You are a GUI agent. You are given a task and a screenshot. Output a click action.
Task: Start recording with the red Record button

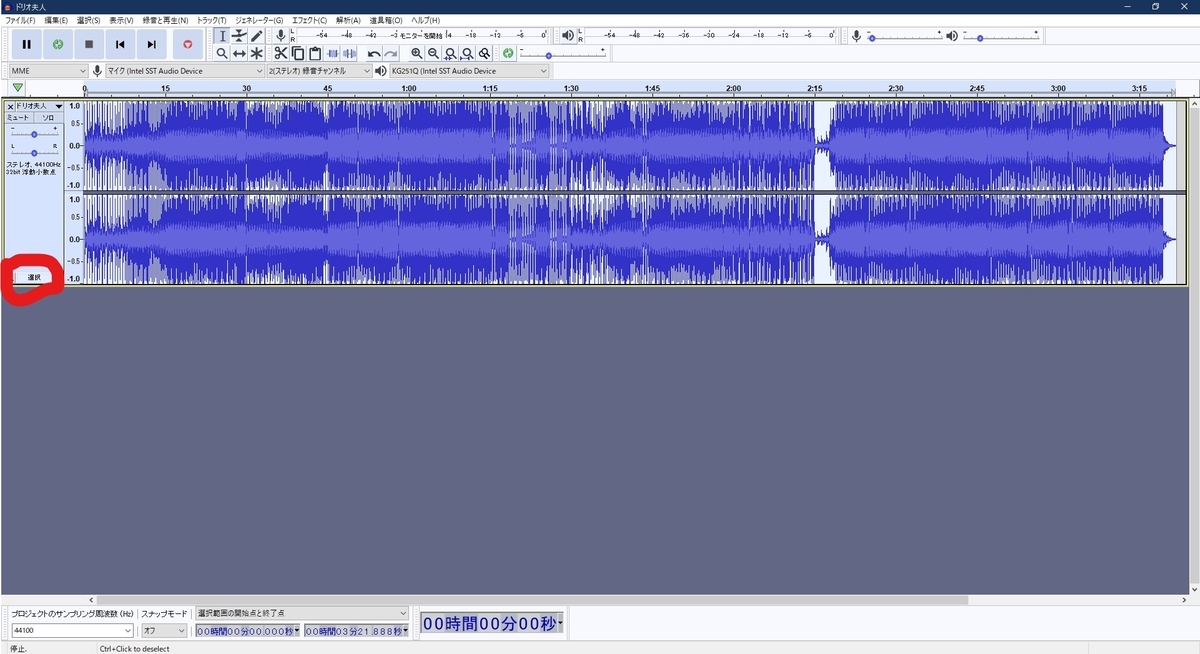(x=187, y=44)
